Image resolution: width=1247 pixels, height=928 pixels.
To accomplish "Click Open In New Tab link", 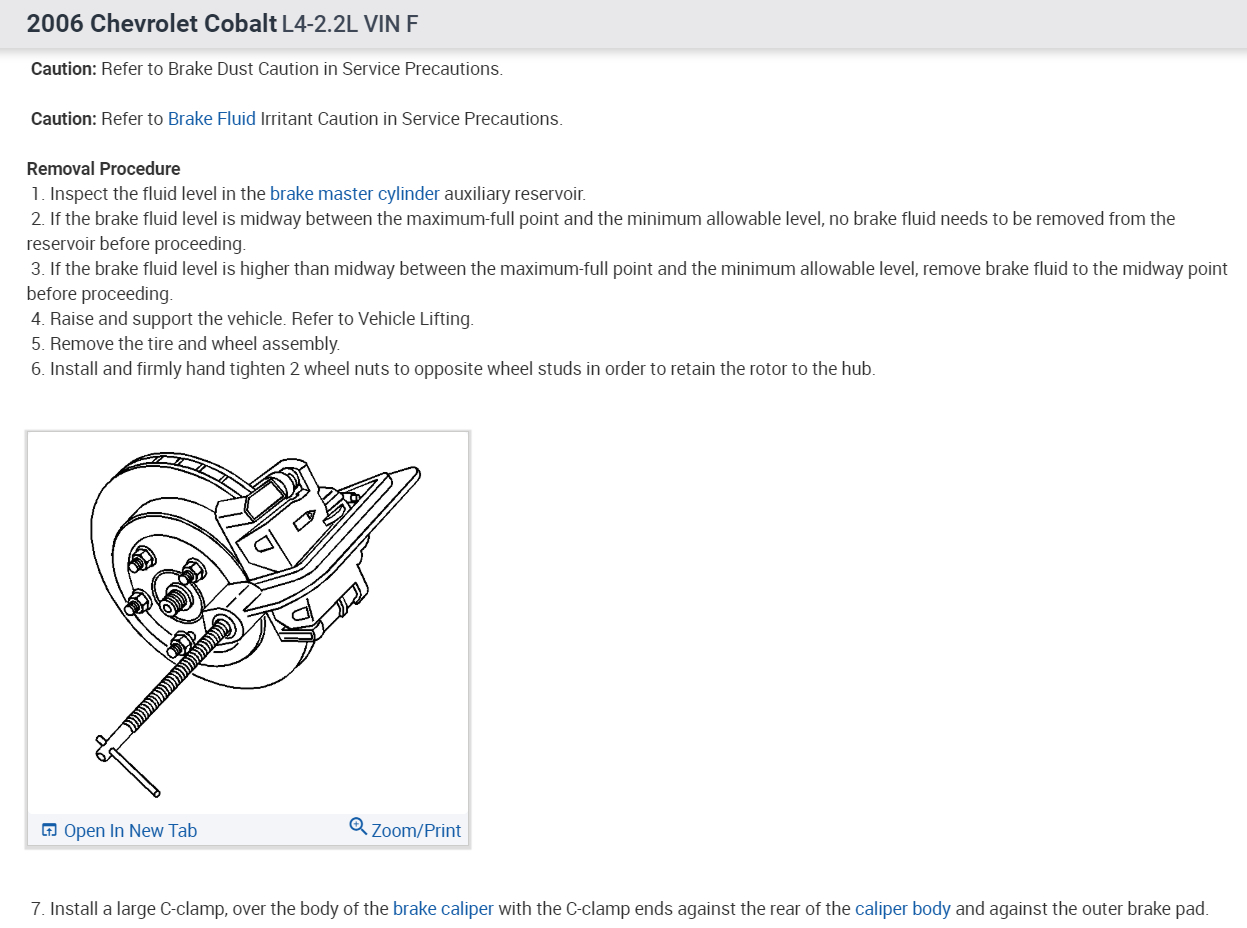I will pos(130,831).
